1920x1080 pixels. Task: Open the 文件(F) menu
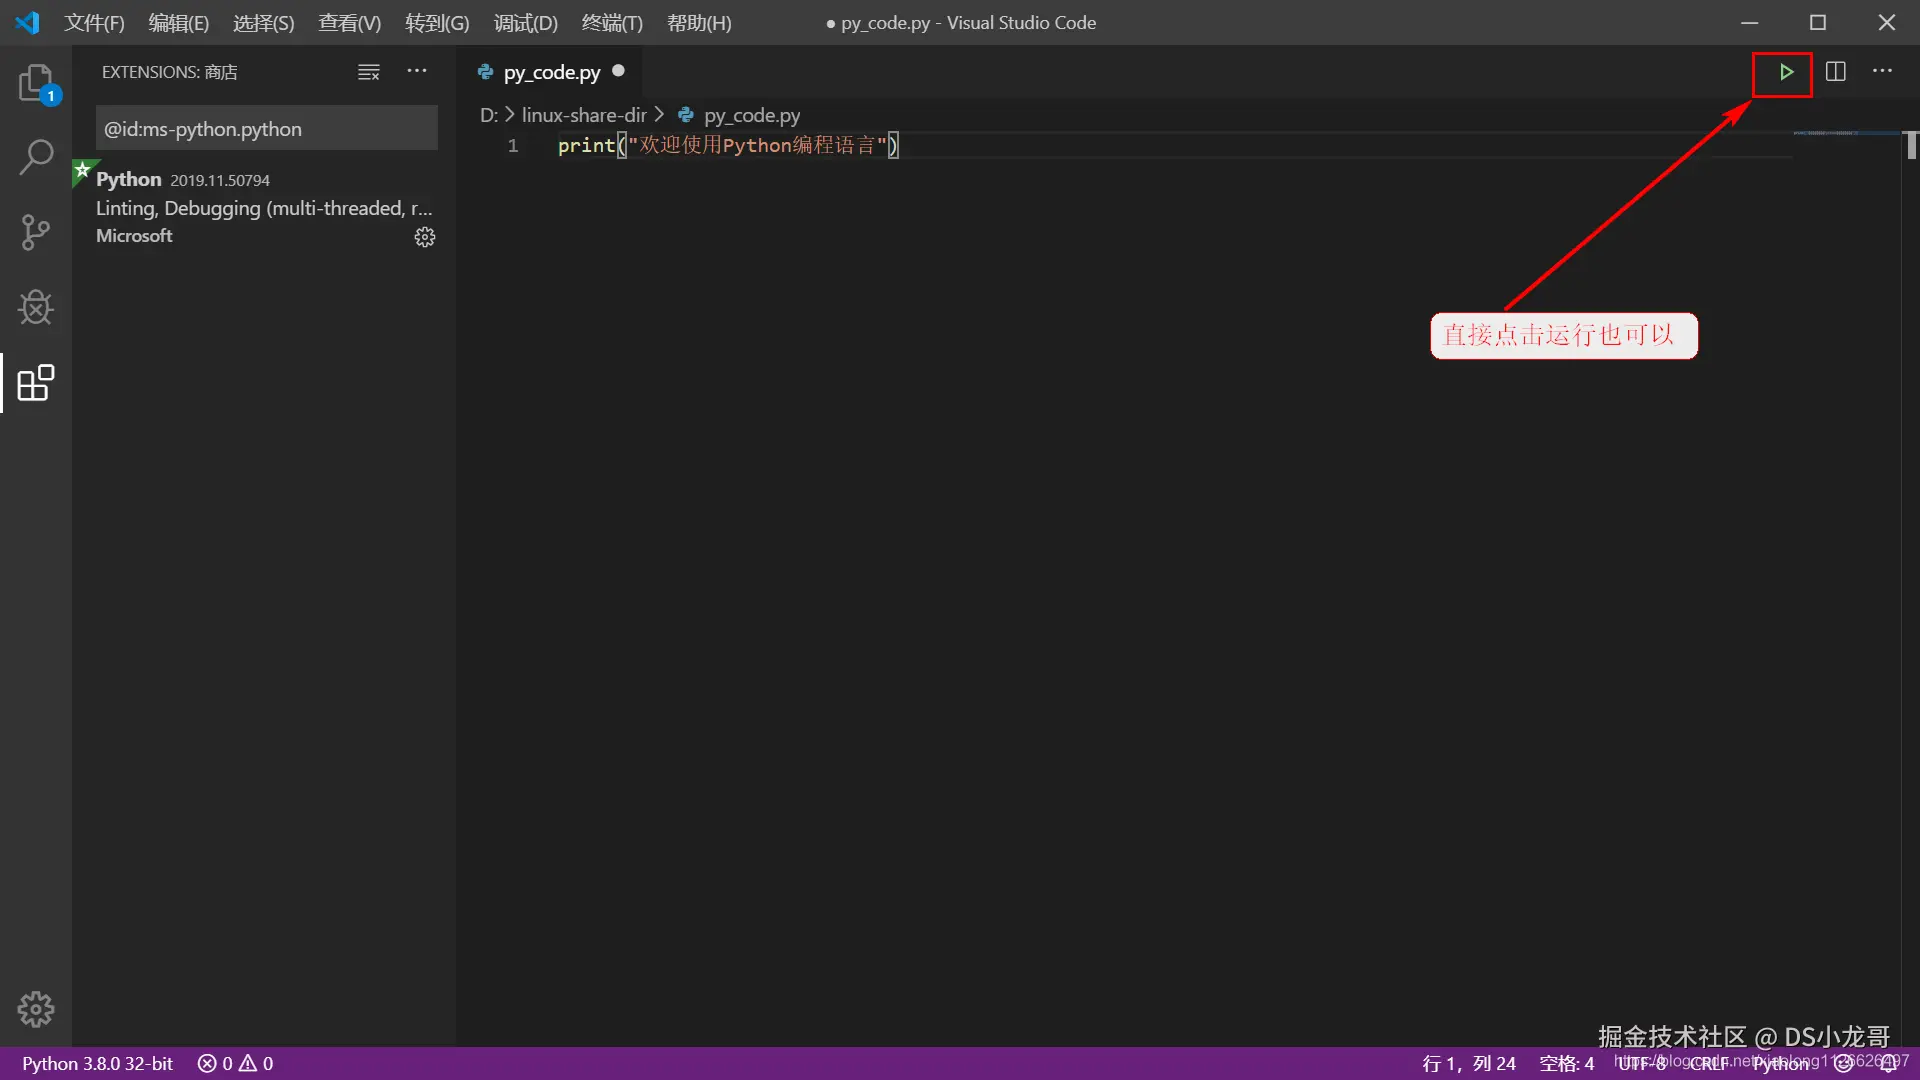tap(94, 23)
